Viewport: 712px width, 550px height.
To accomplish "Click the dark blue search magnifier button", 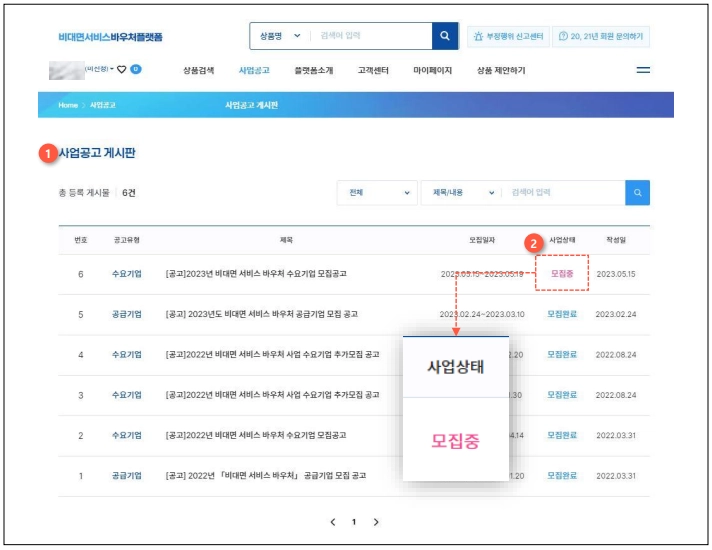I will [x=445, y=36].
